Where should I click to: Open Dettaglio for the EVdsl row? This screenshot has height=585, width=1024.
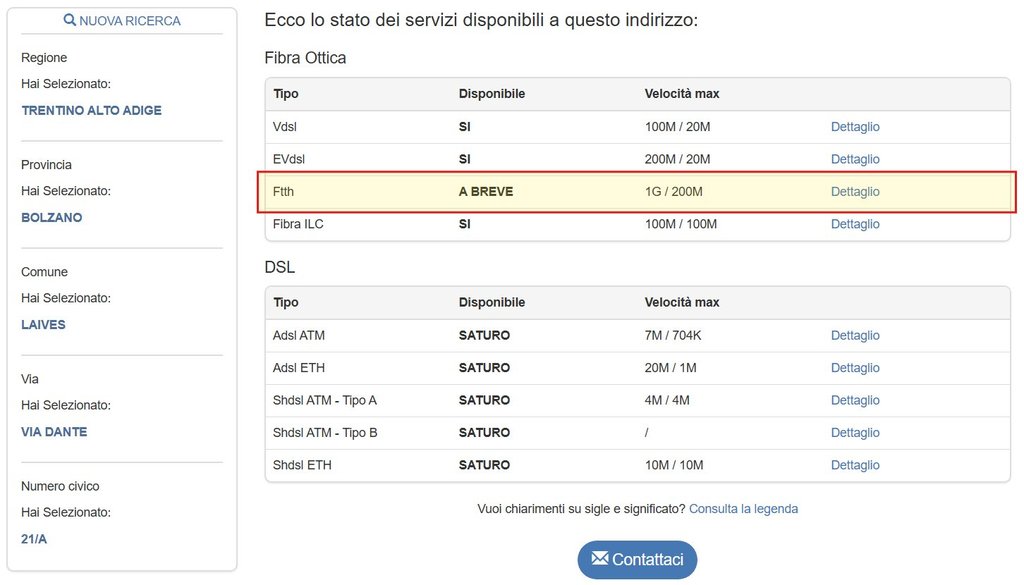point(855,159)
